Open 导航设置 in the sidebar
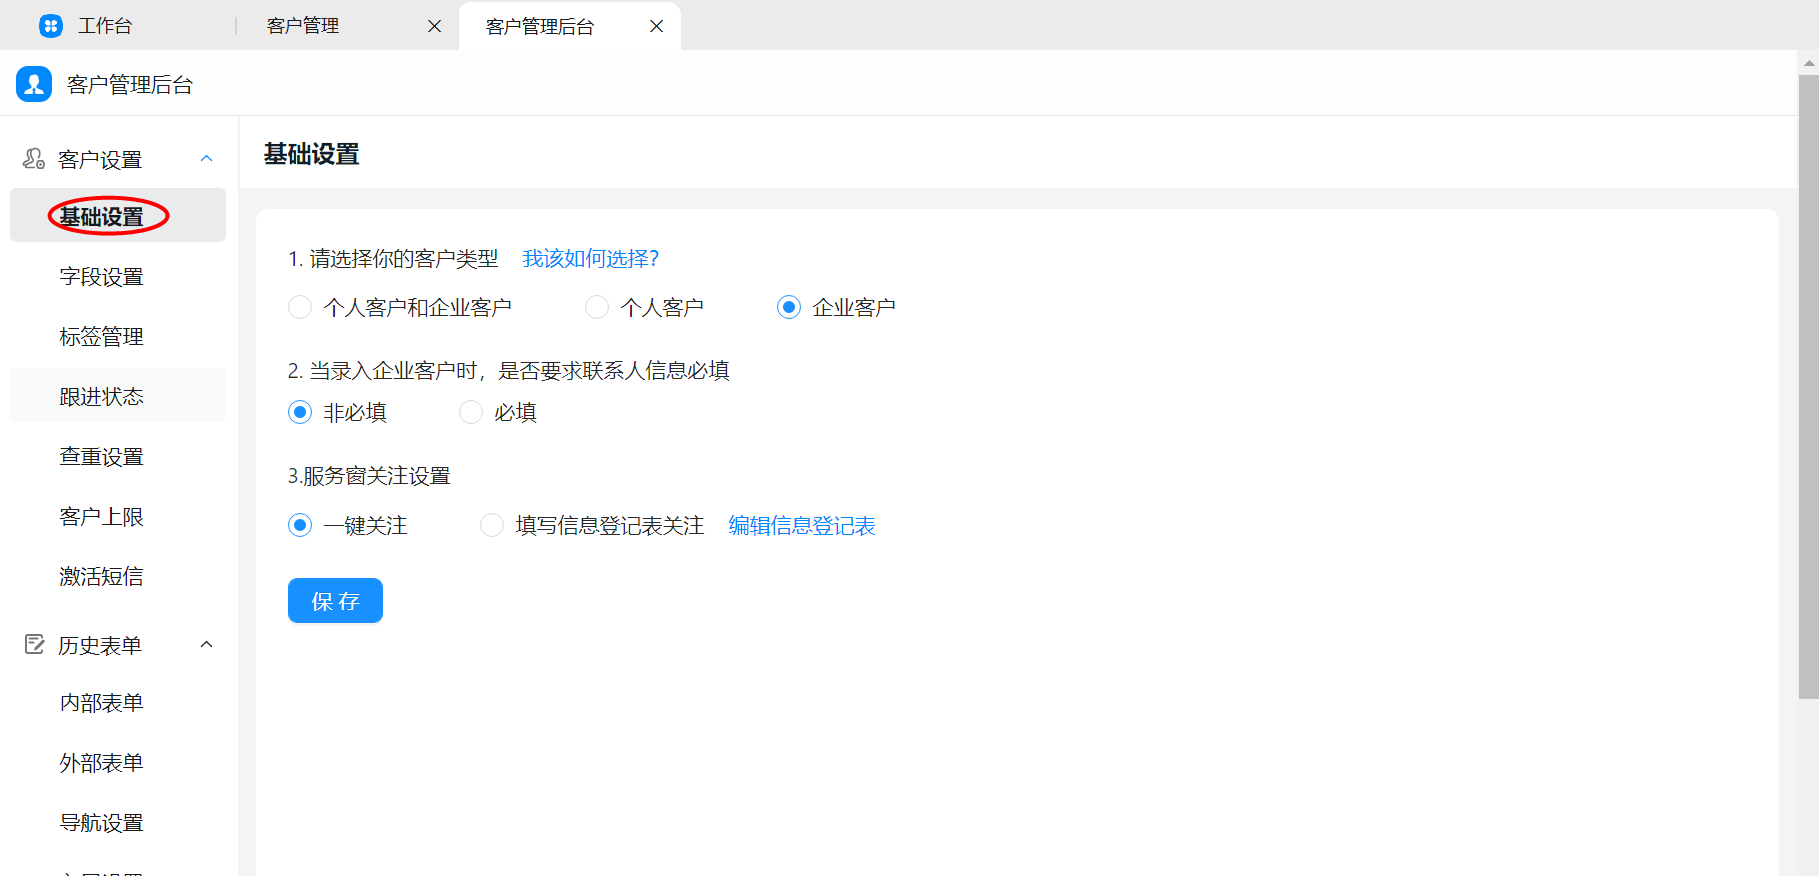Image resolution: width=1819 pixels, height=876 pixels. pyautogui.click(x=118, y=823)
